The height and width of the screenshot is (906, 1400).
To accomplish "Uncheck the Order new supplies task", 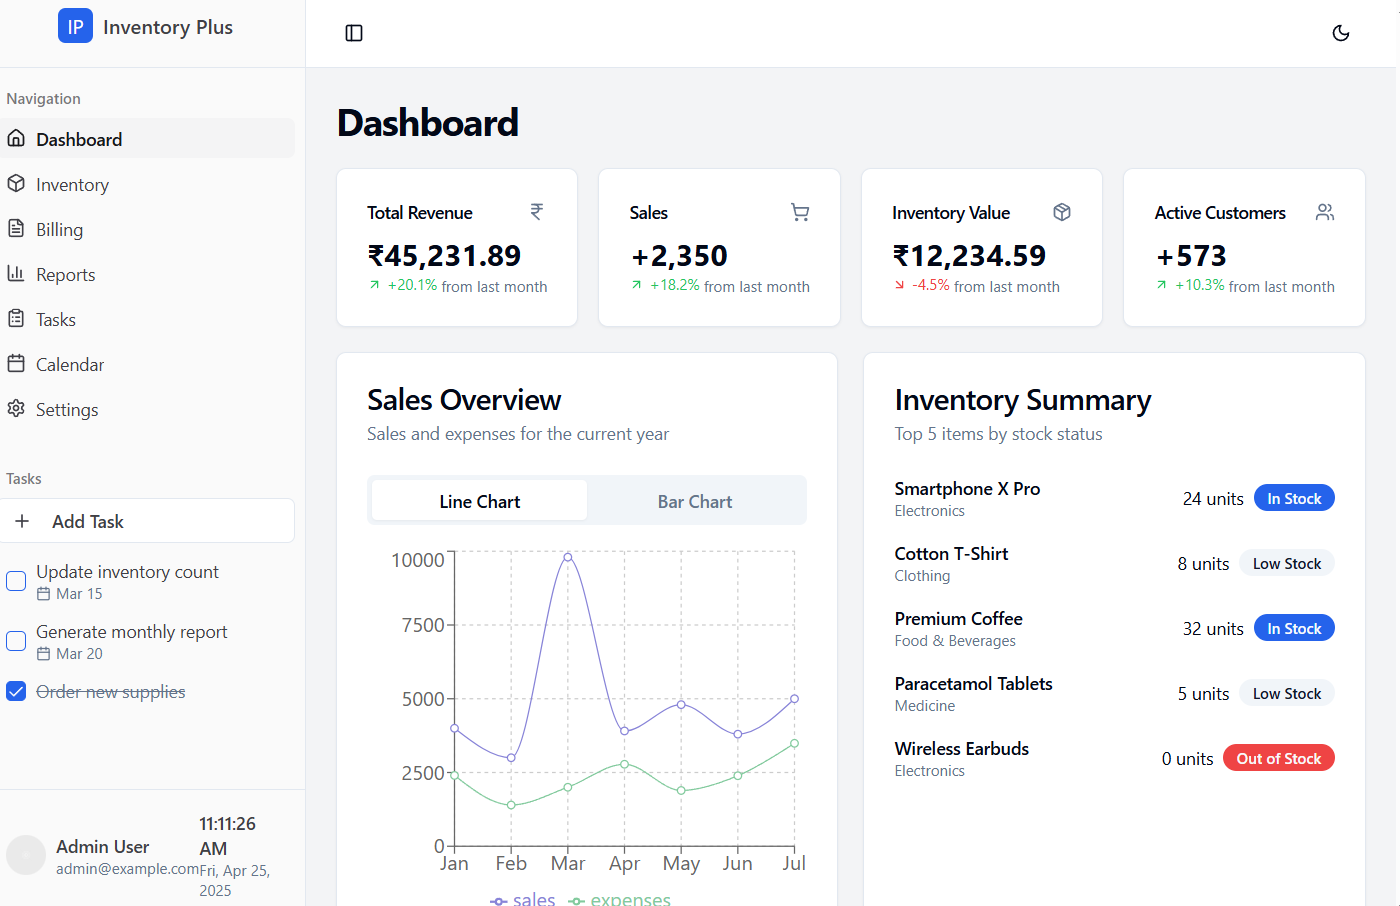I will coord(16,691).
